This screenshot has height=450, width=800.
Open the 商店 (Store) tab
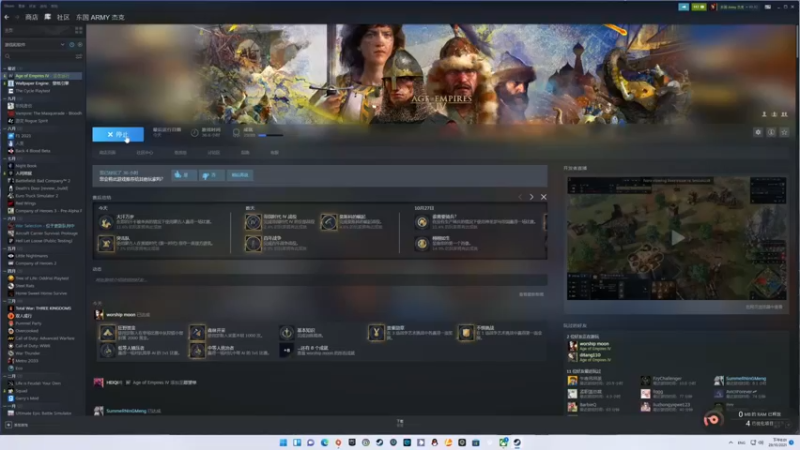32,17
